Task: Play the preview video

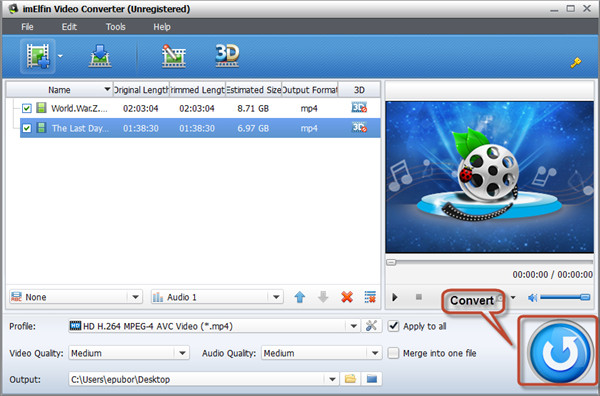Action: pos(395,297)
